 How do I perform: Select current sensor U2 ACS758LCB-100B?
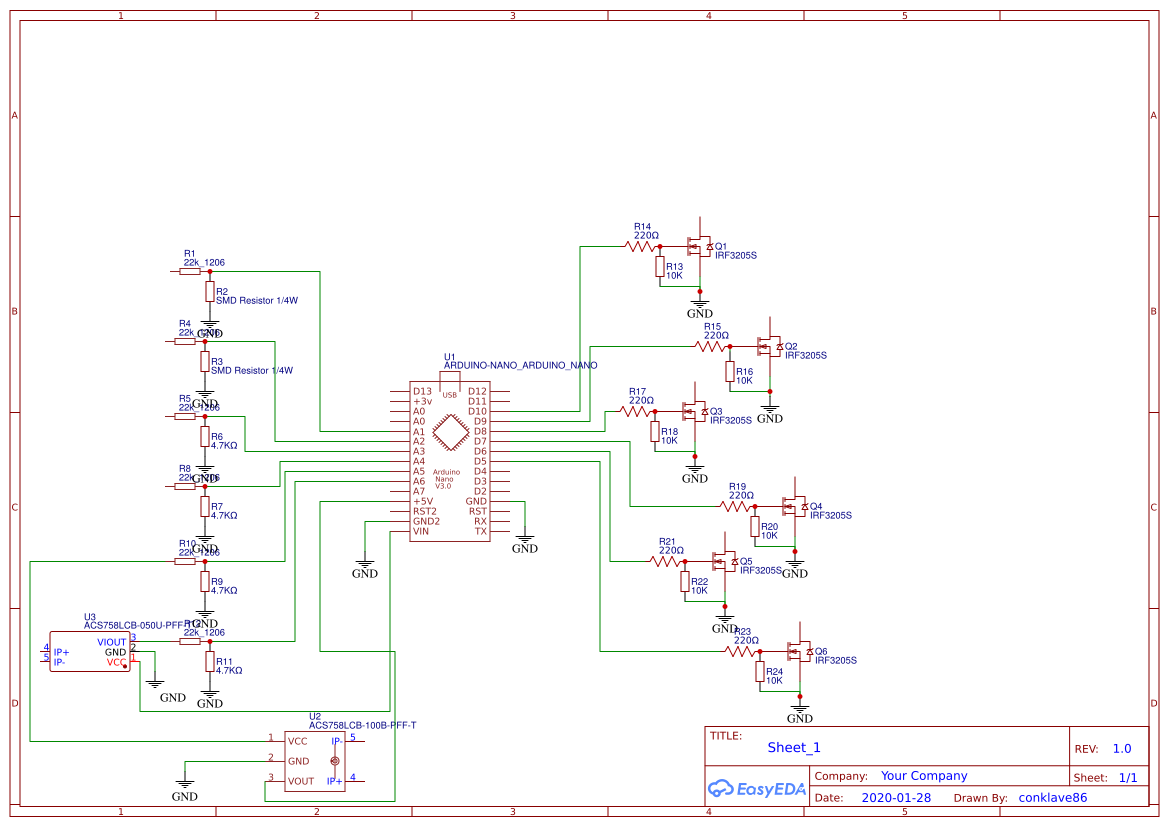point(315,760)
